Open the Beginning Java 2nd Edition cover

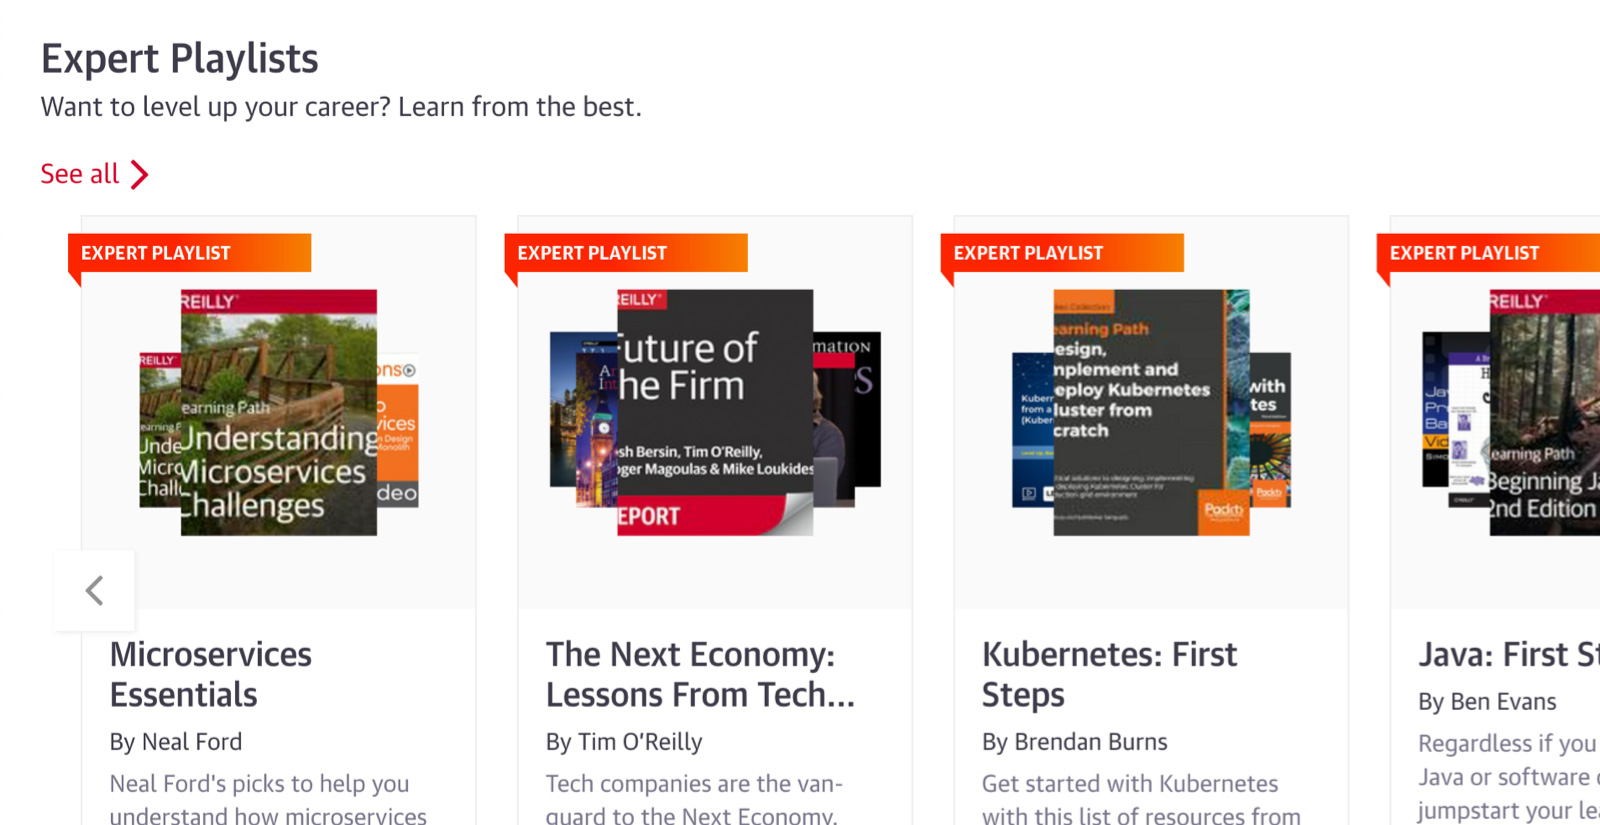point(1545,412)
